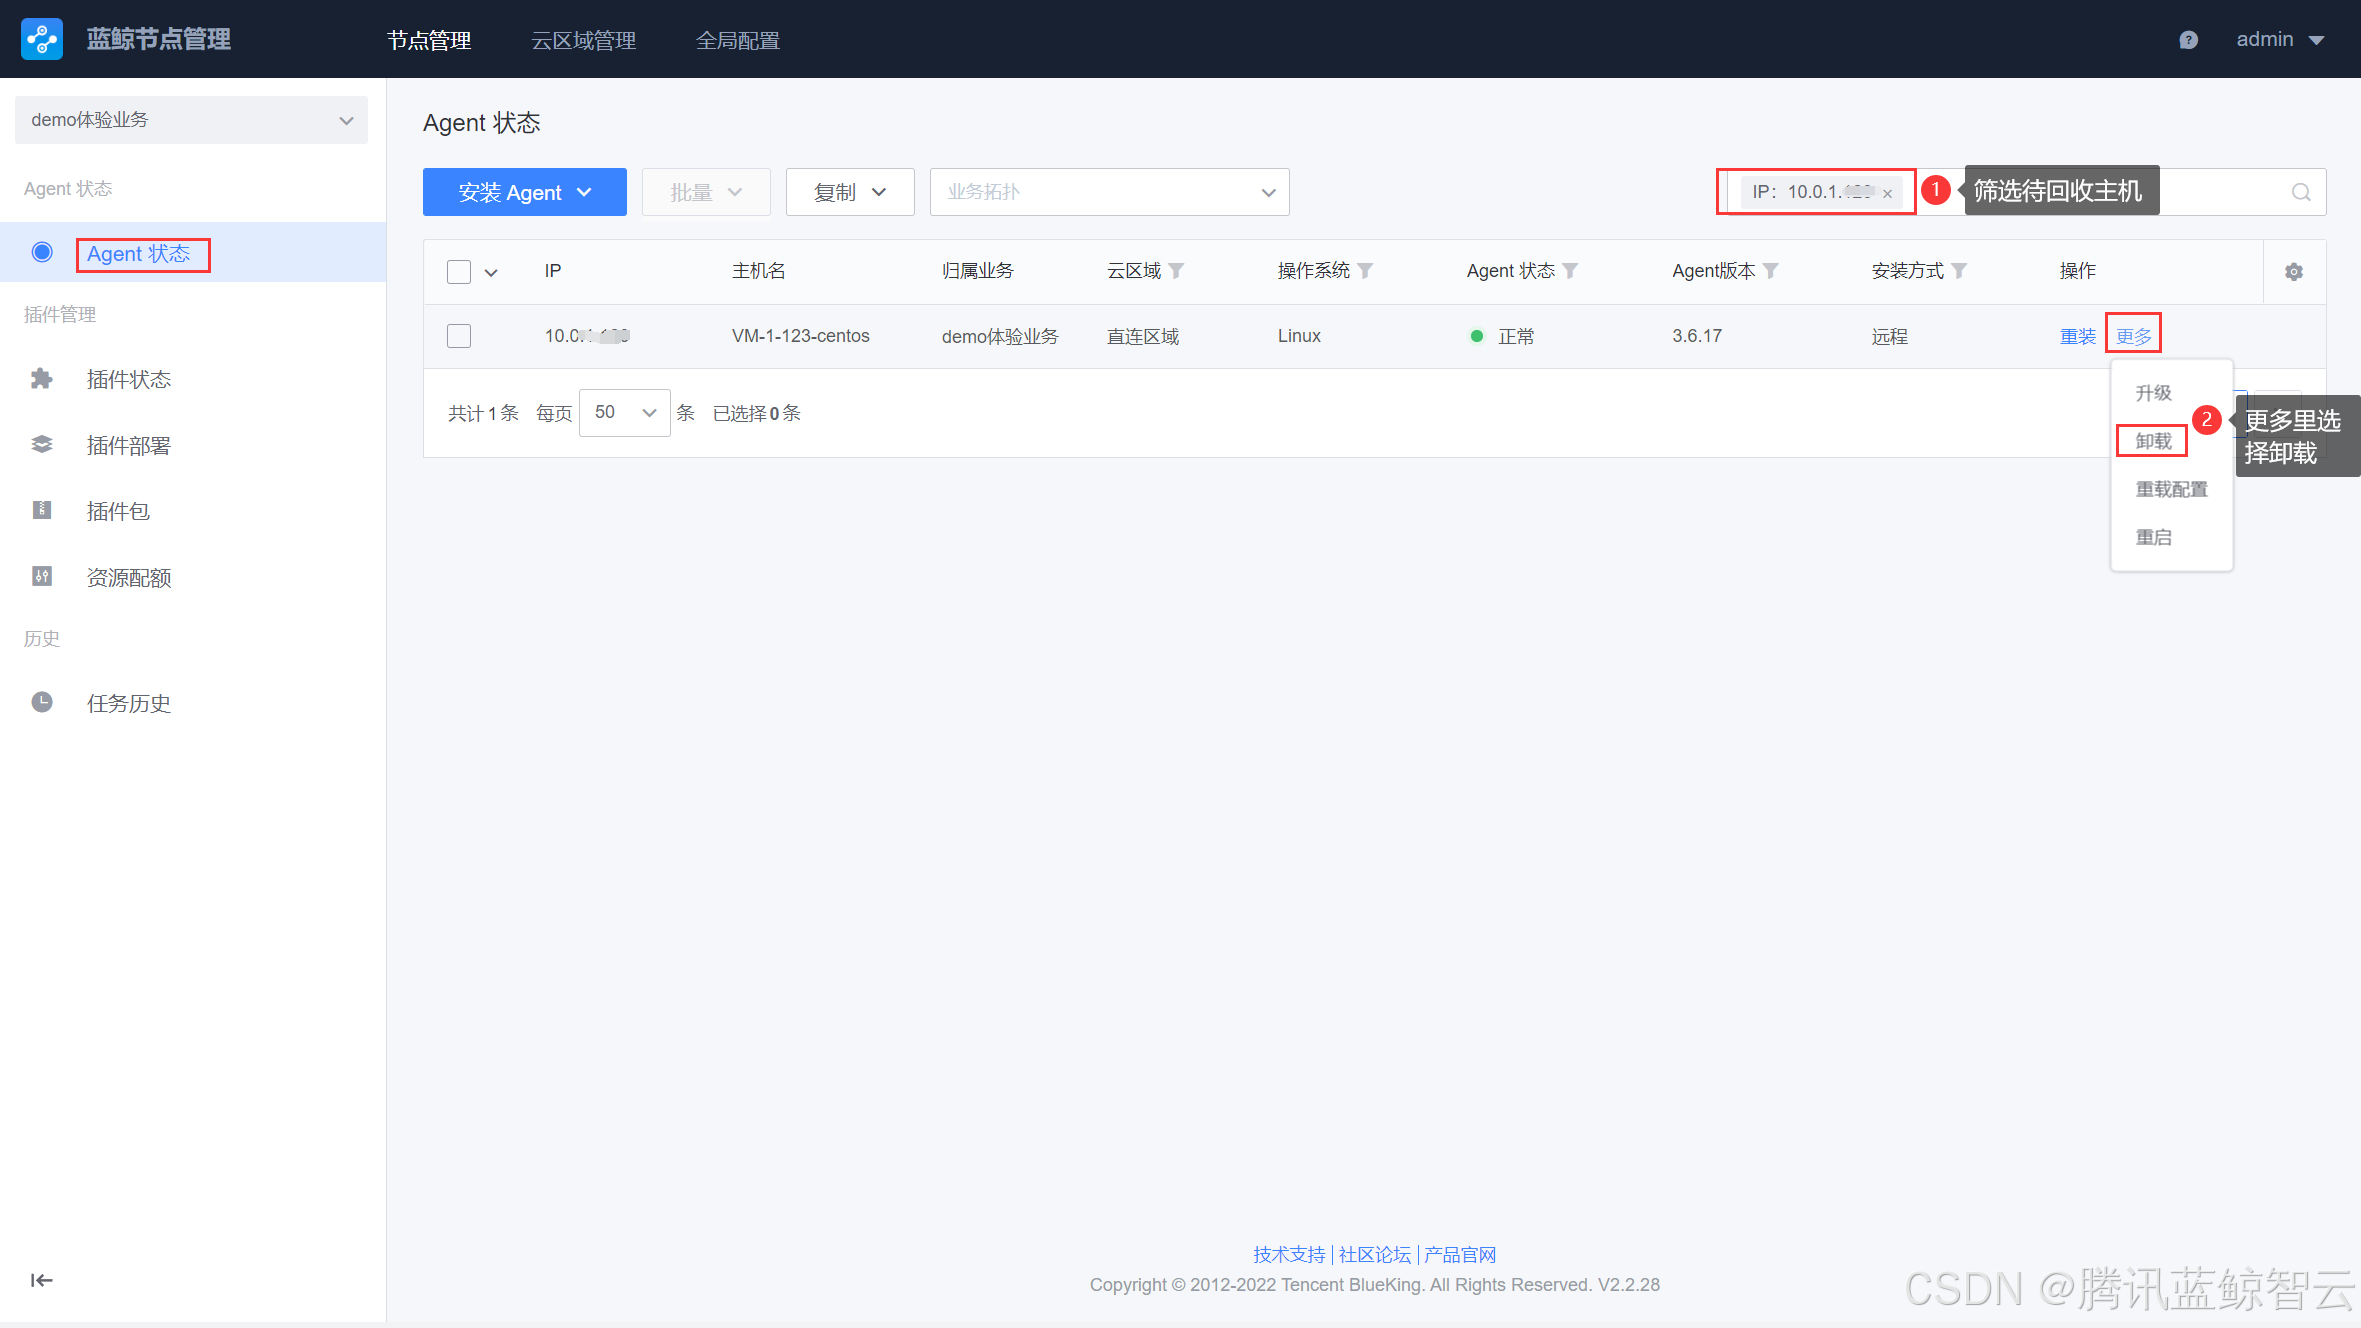
Task: Select 卸载 from the more menu
Action: point(2153,441)
